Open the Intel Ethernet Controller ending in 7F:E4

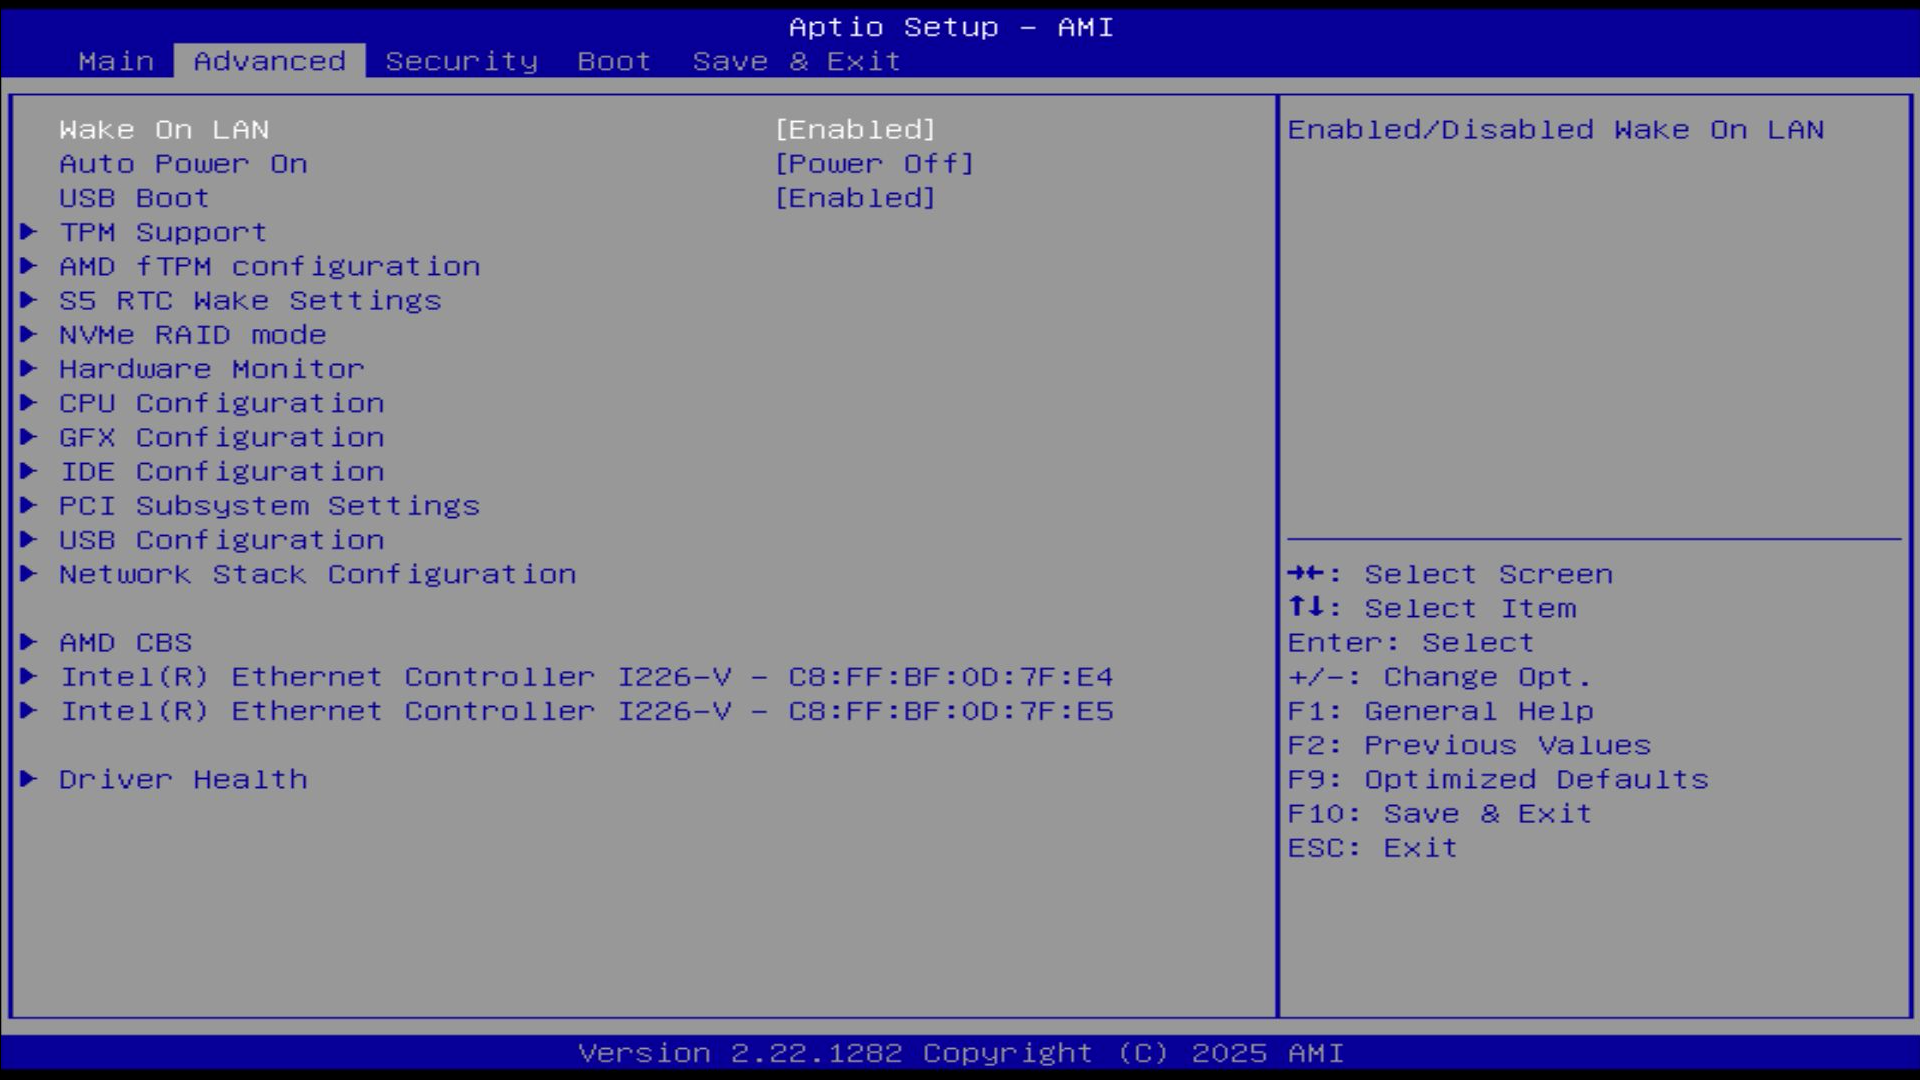point(586,677)
